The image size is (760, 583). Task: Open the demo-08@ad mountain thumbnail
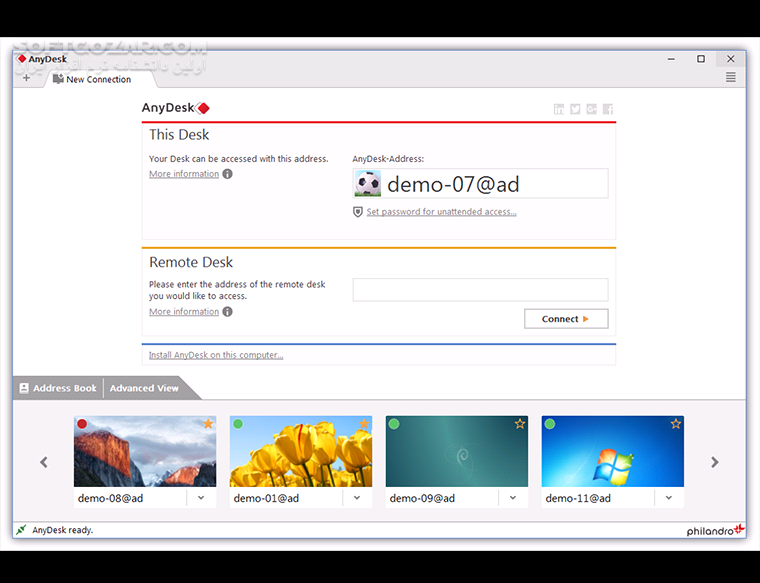pyautogui.click(x=145, y=451)
